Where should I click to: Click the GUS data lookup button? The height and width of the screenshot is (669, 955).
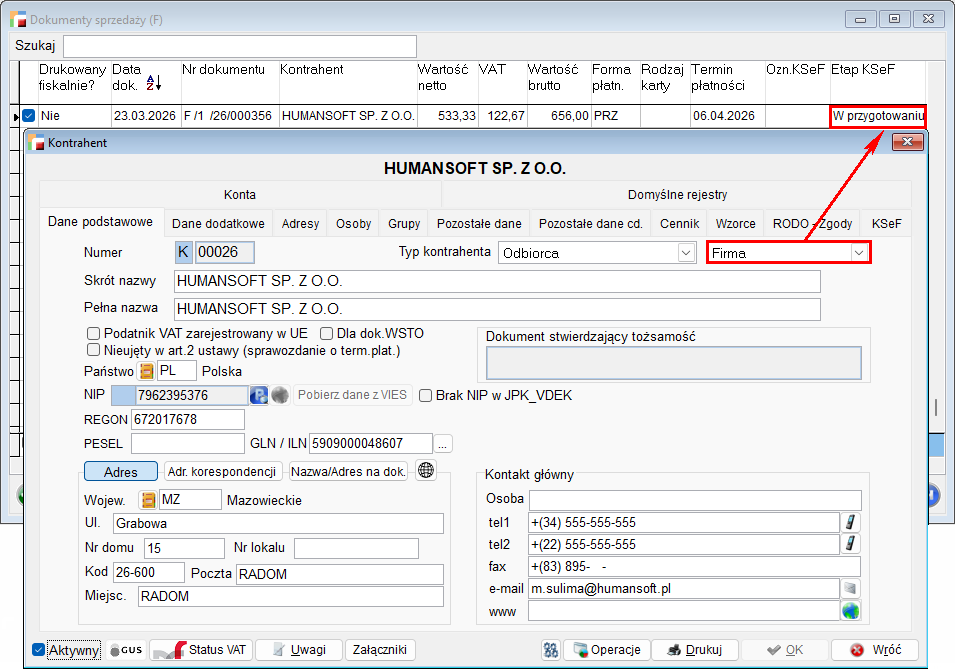pos(127,650)
